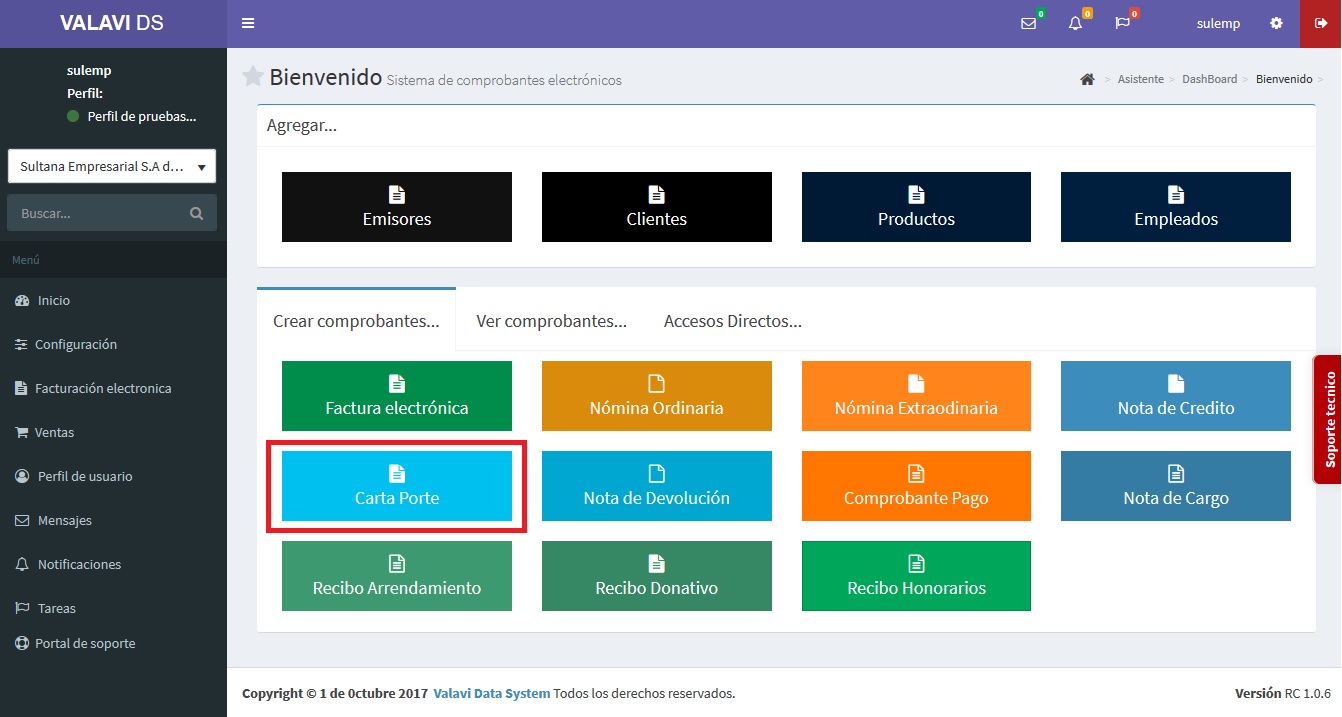Viewport: 1342px width, 717px height.
Task: Click the search magnifier icon in sidebar
Action: [196, 213]
